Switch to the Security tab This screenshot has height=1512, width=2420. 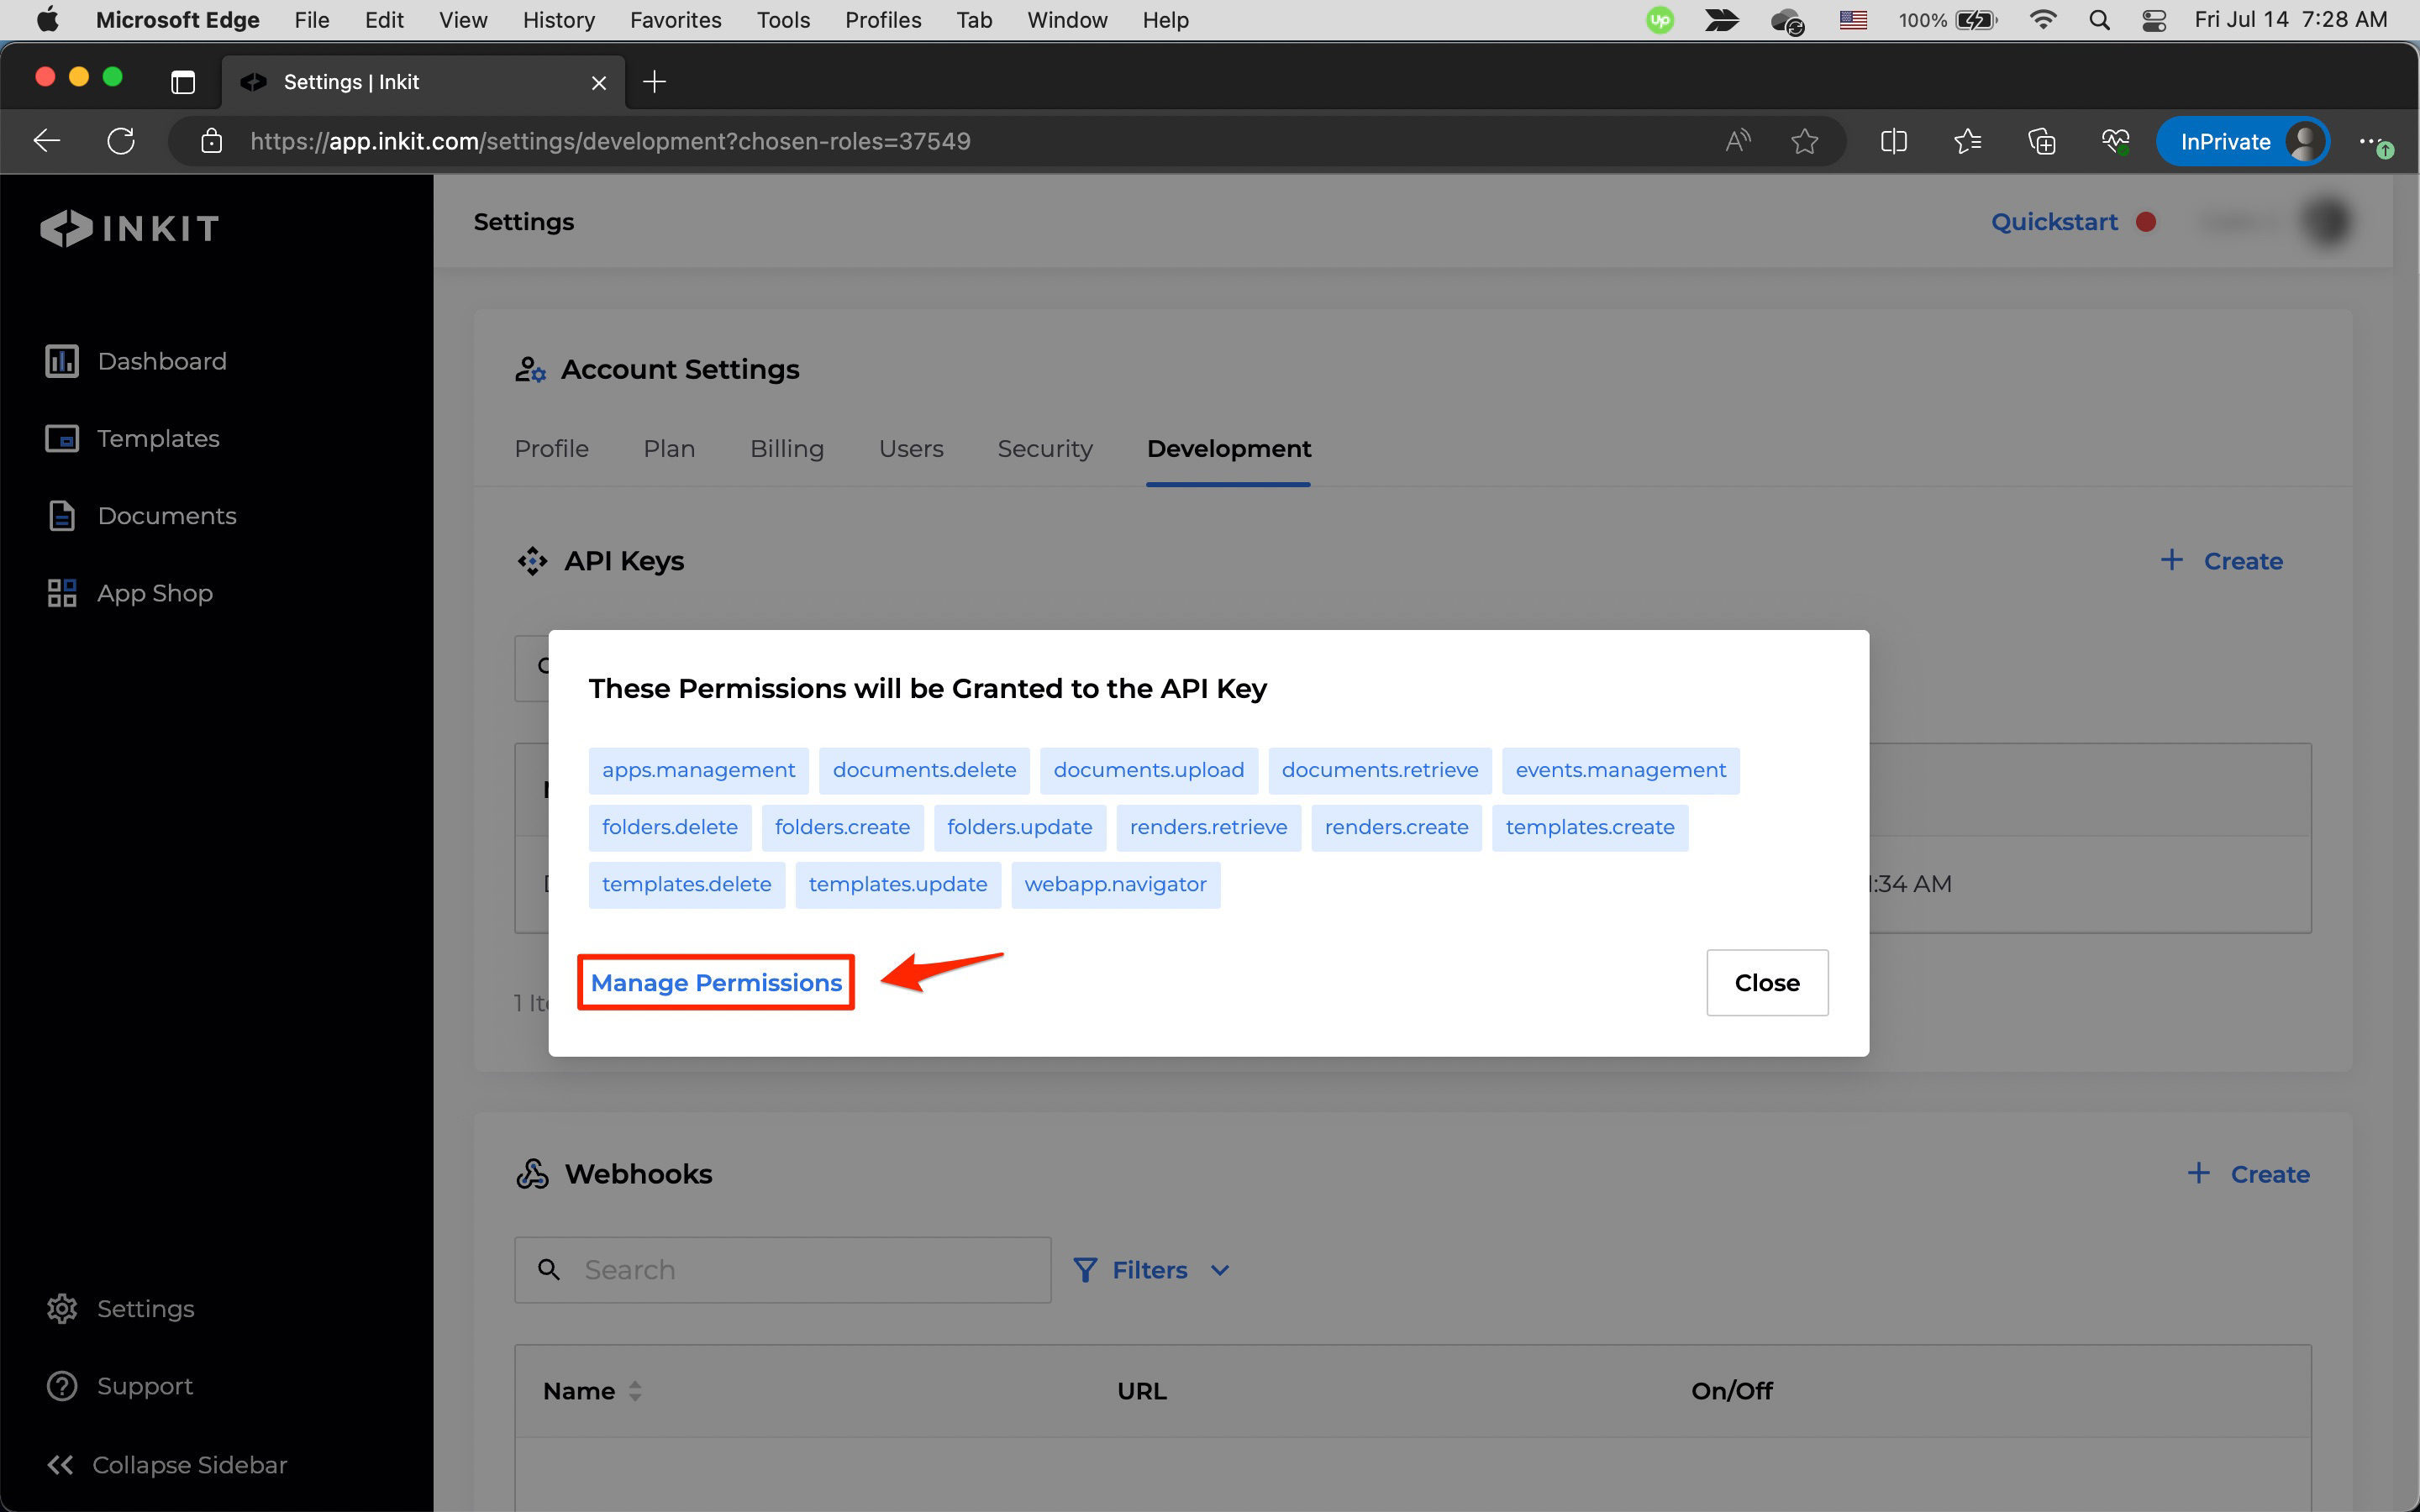pyautogui.click(x=1044, y=449)
